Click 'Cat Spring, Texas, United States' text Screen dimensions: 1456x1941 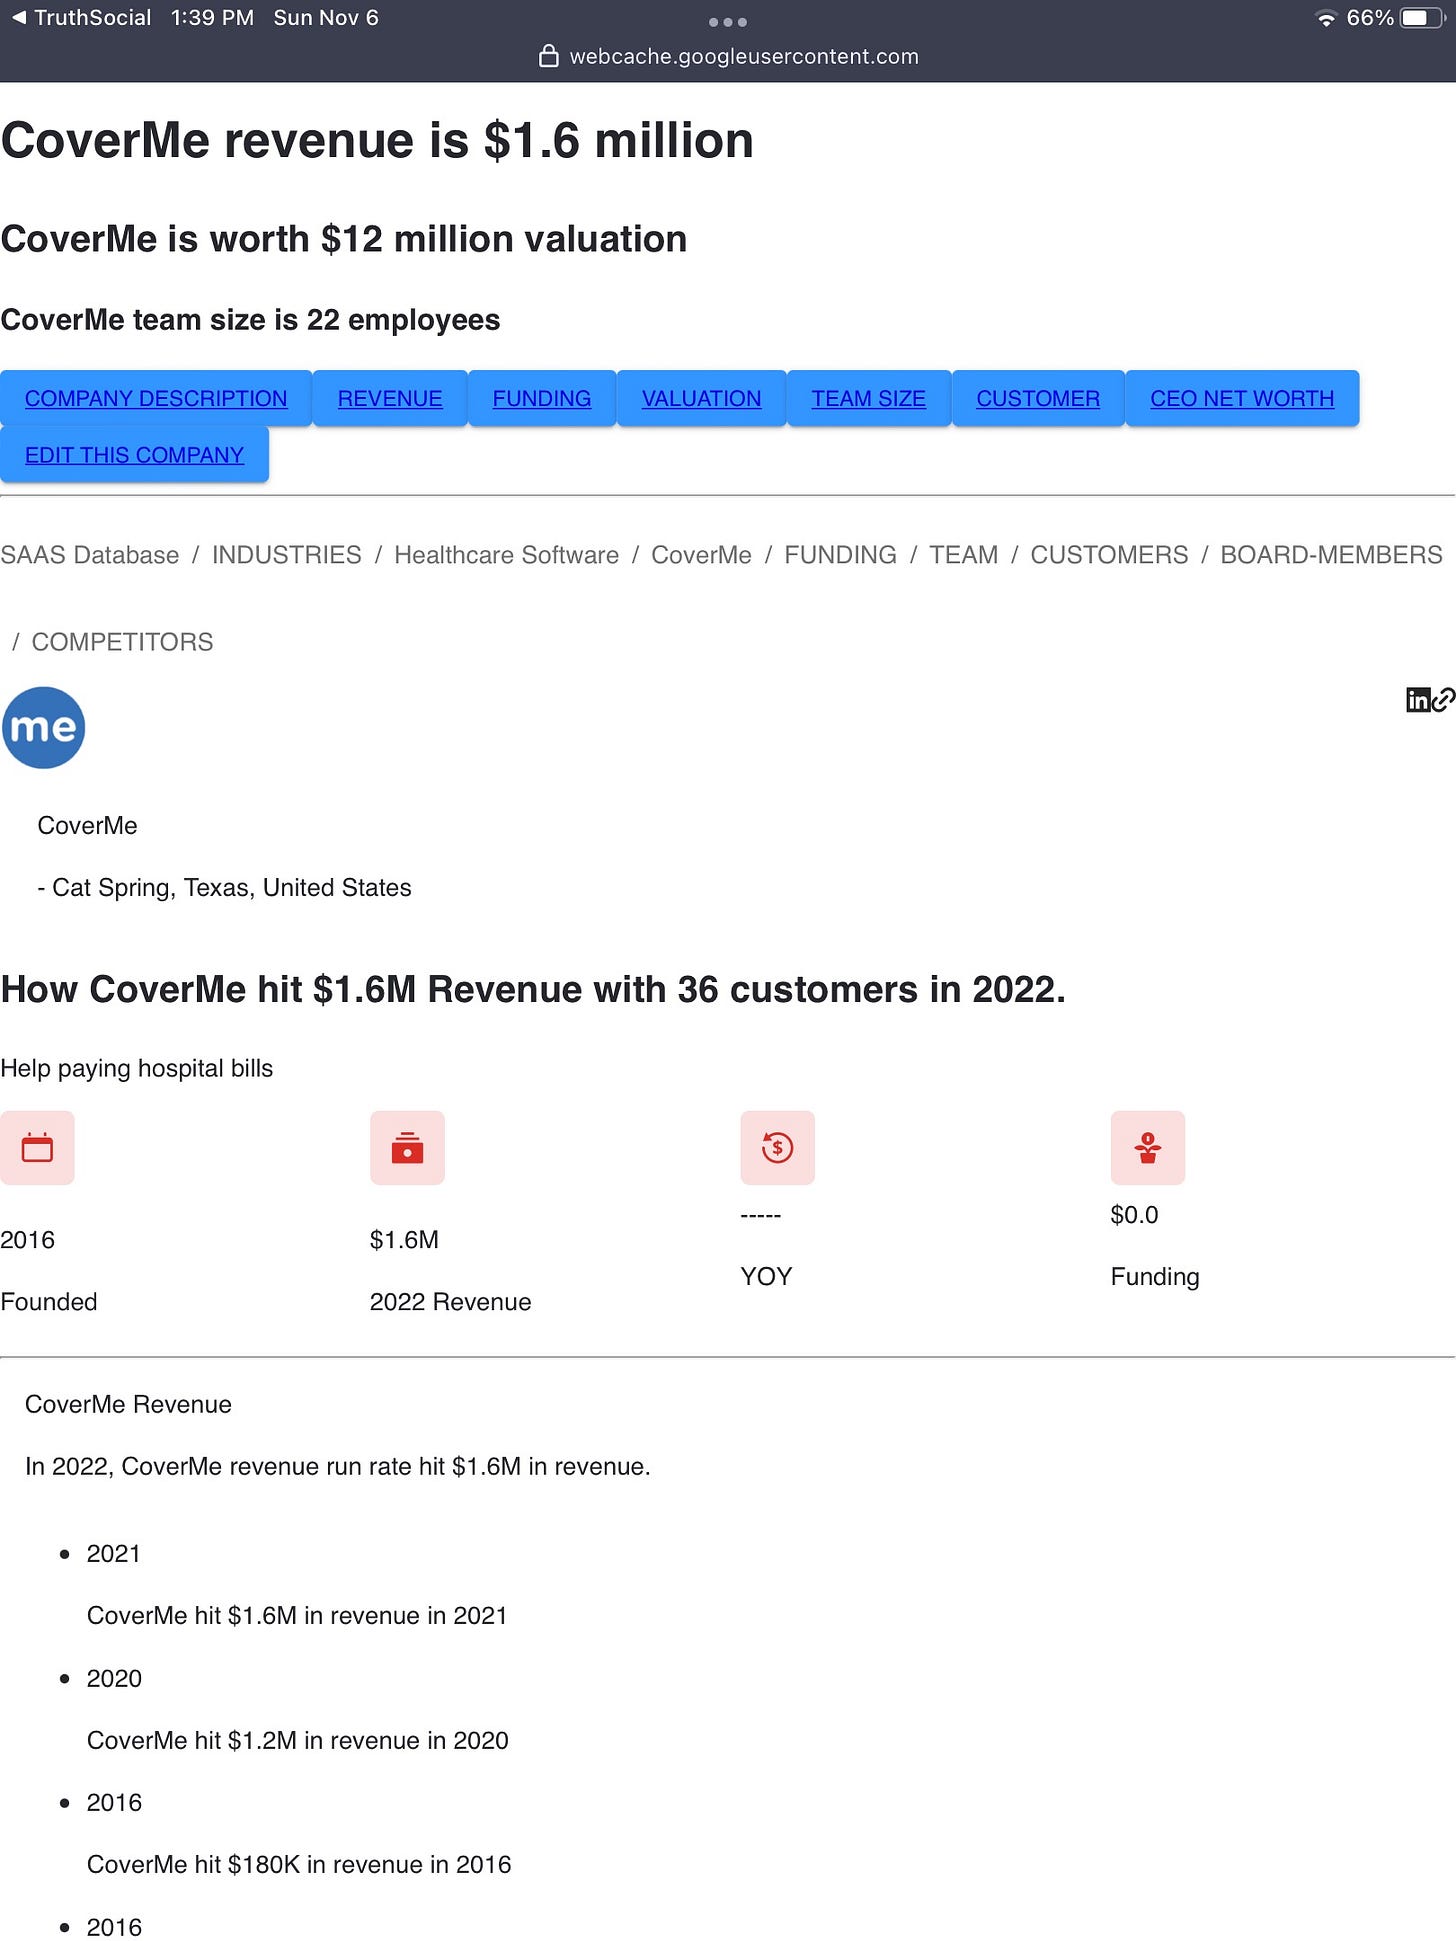pos(231,888)
